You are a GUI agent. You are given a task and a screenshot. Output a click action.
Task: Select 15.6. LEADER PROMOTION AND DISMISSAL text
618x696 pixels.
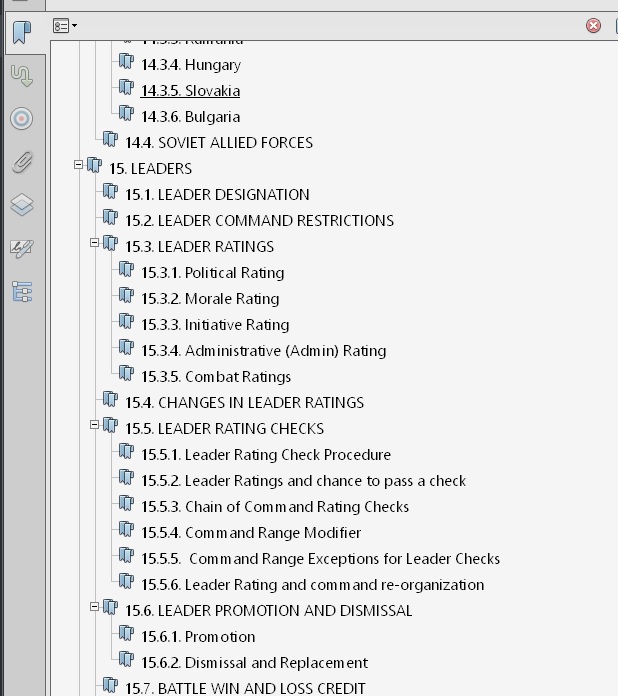point(269,610)
